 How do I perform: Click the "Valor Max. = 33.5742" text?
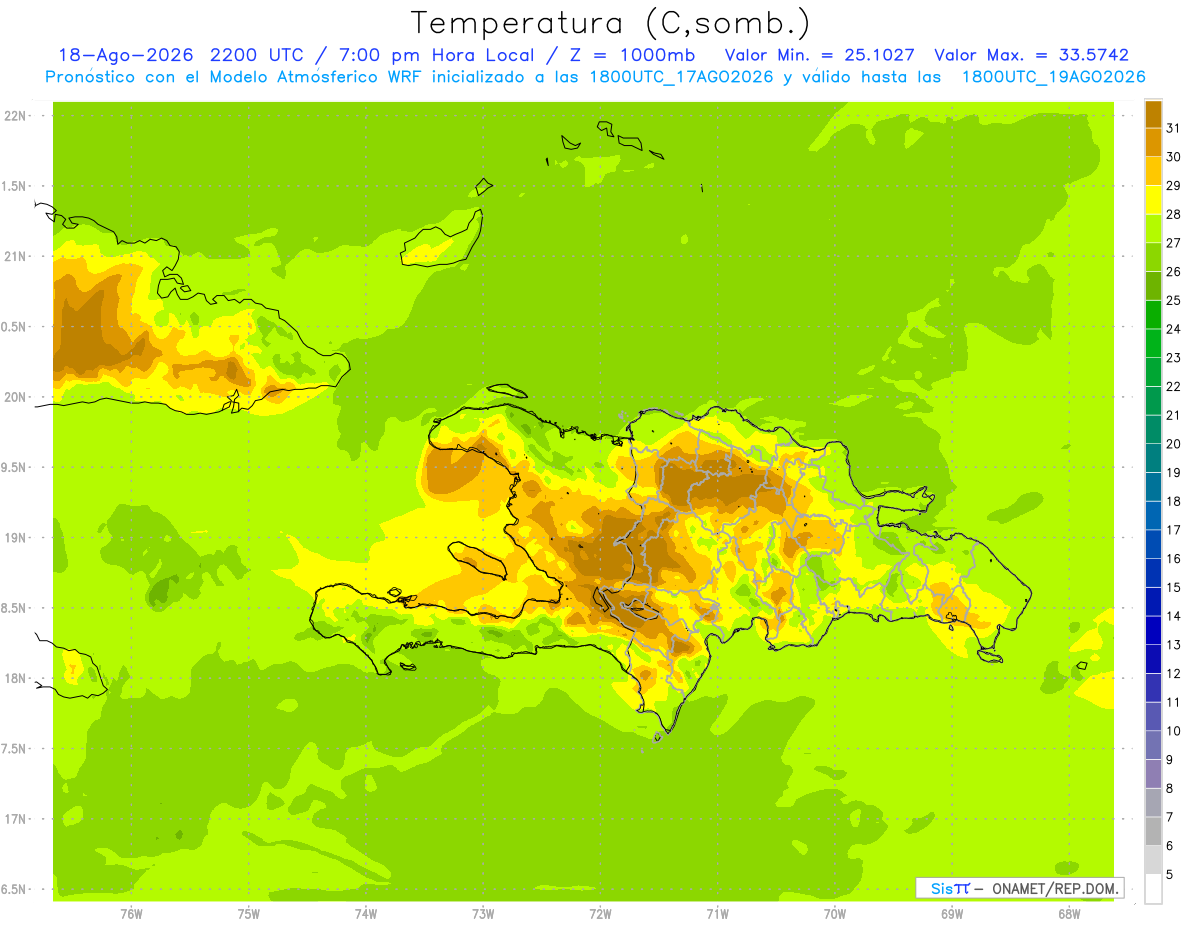[x=1031, y=55]
